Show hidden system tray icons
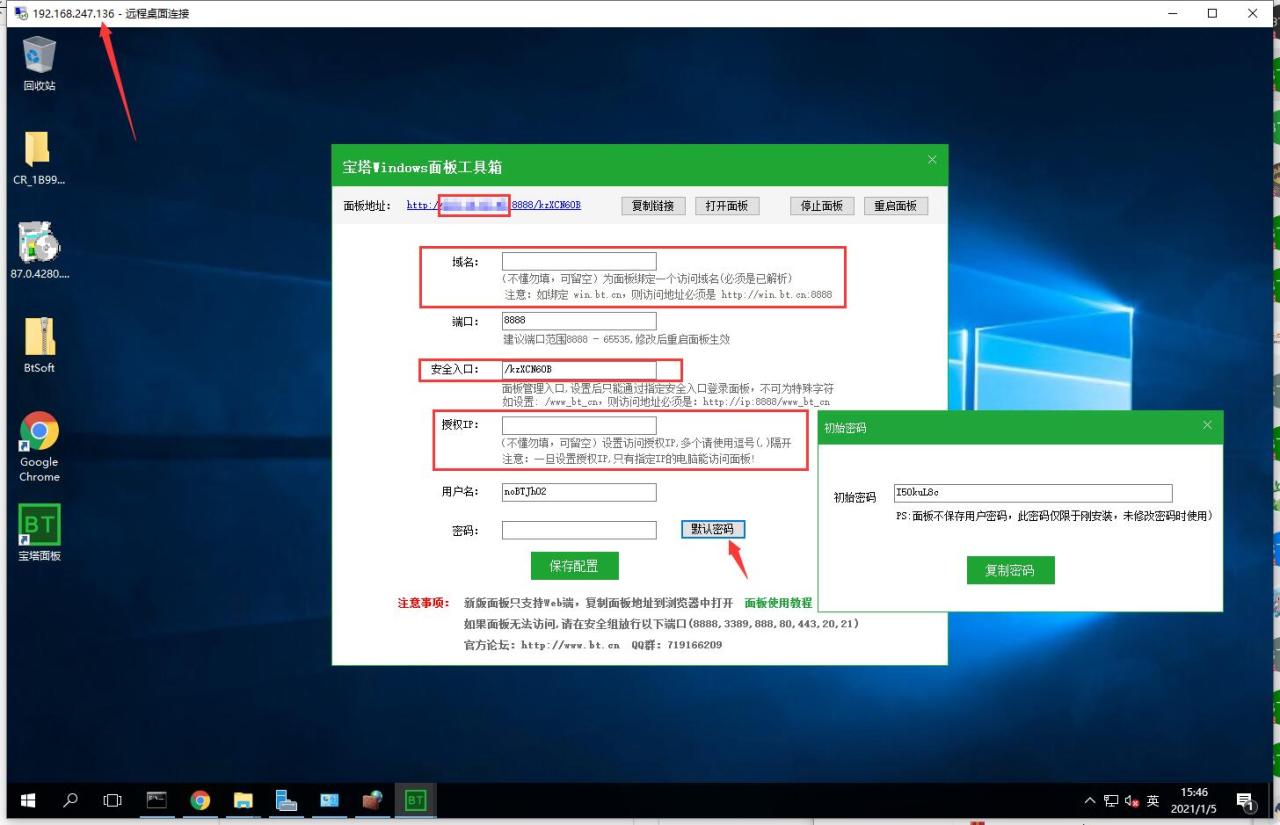Image resolution: width=1280 pixels, height=825 pixels. tap(1090, 801)
